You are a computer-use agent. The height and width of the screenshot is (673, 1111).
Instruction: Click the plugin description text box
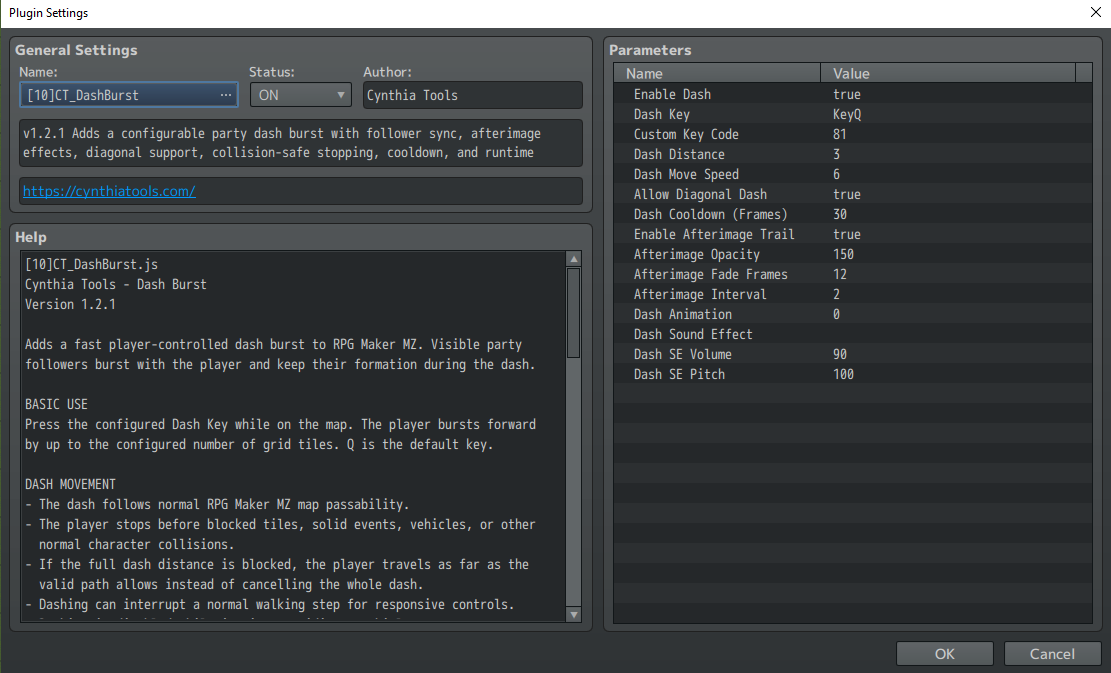pos(300,143)
